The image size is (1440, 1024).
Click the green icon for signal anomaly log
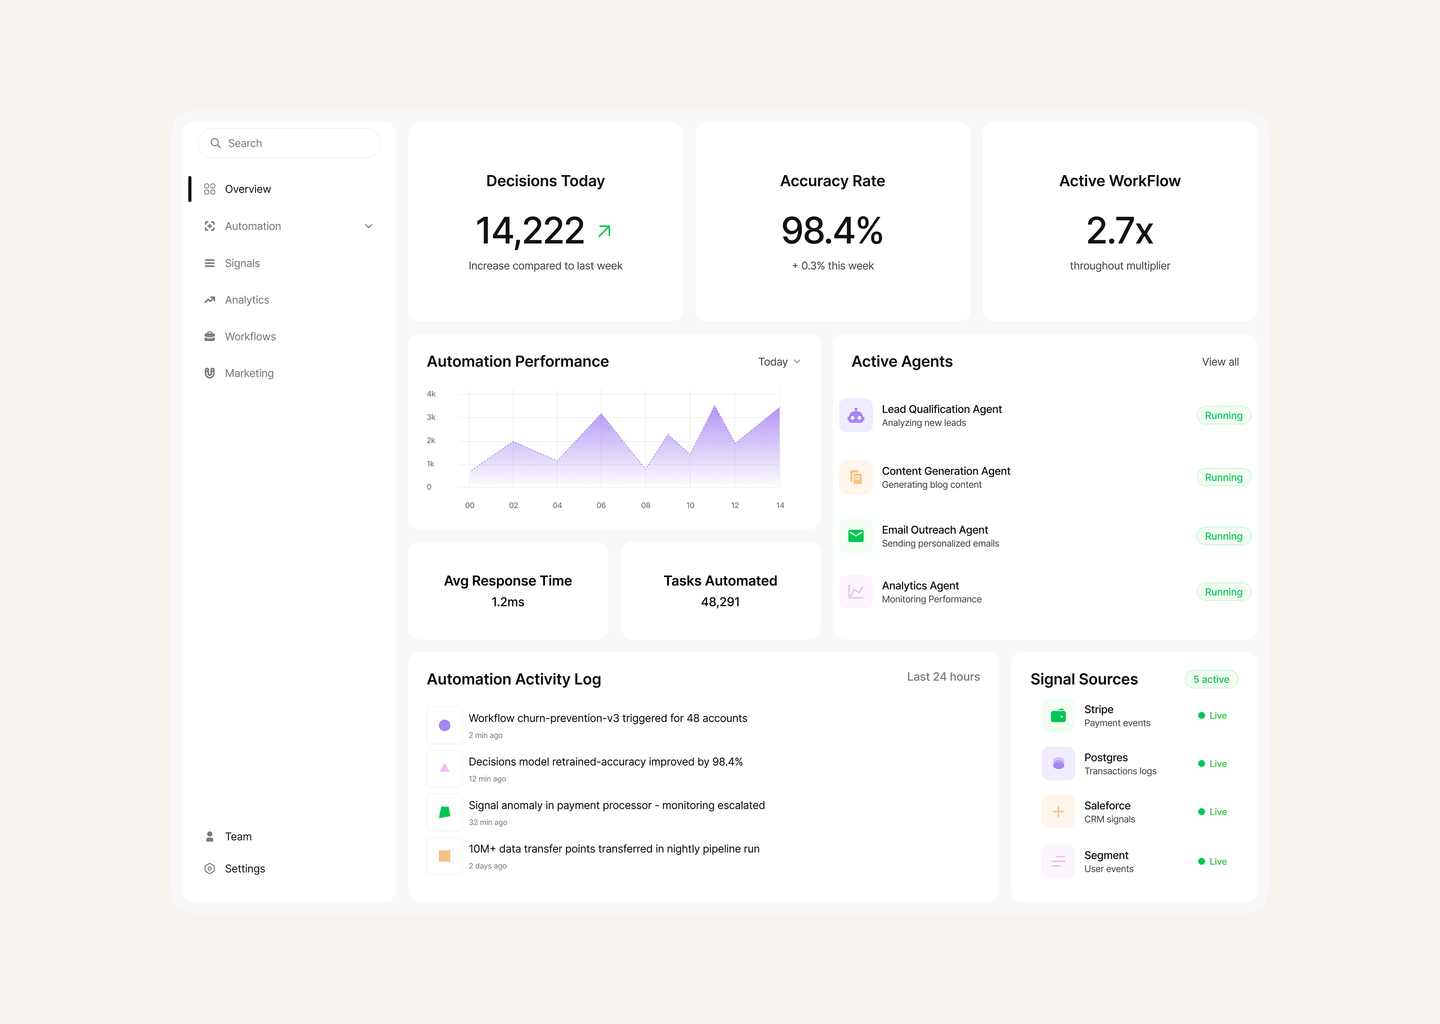pyautogui.click(x=445, y=812)
